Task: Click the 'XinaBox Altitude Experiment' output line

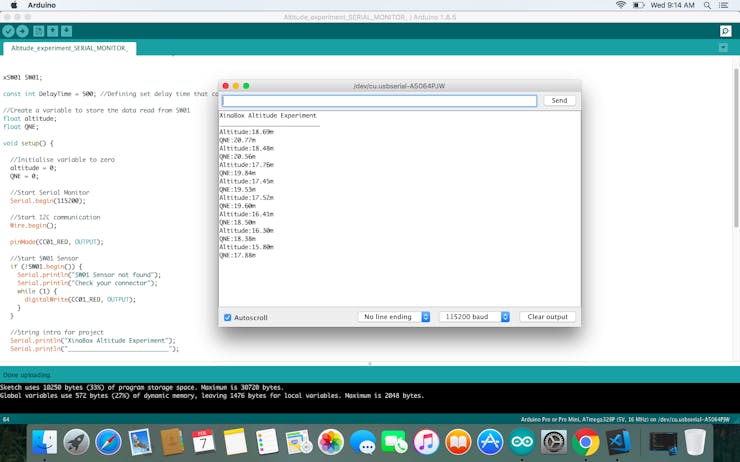Action: 268,116
